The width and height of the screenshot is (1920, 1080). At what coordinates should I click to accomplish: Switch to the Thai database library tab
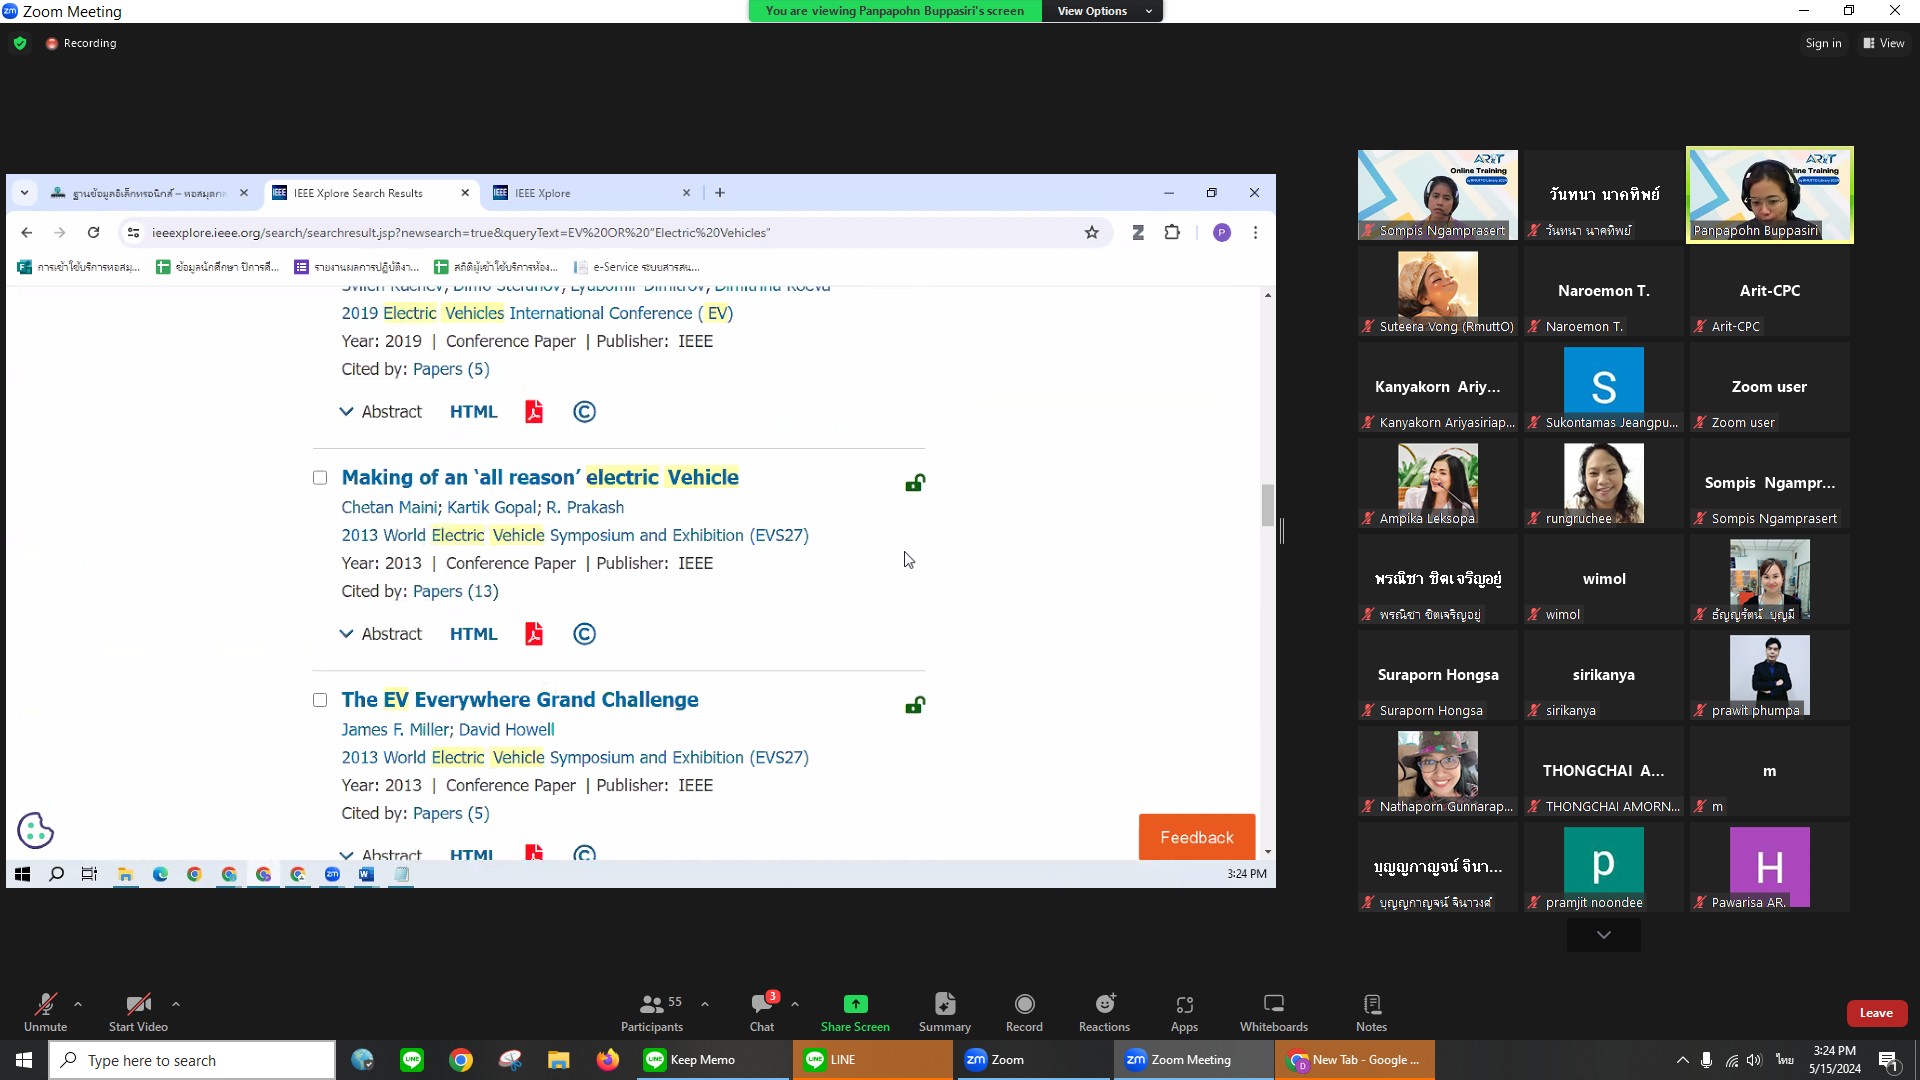pos(148,193)
